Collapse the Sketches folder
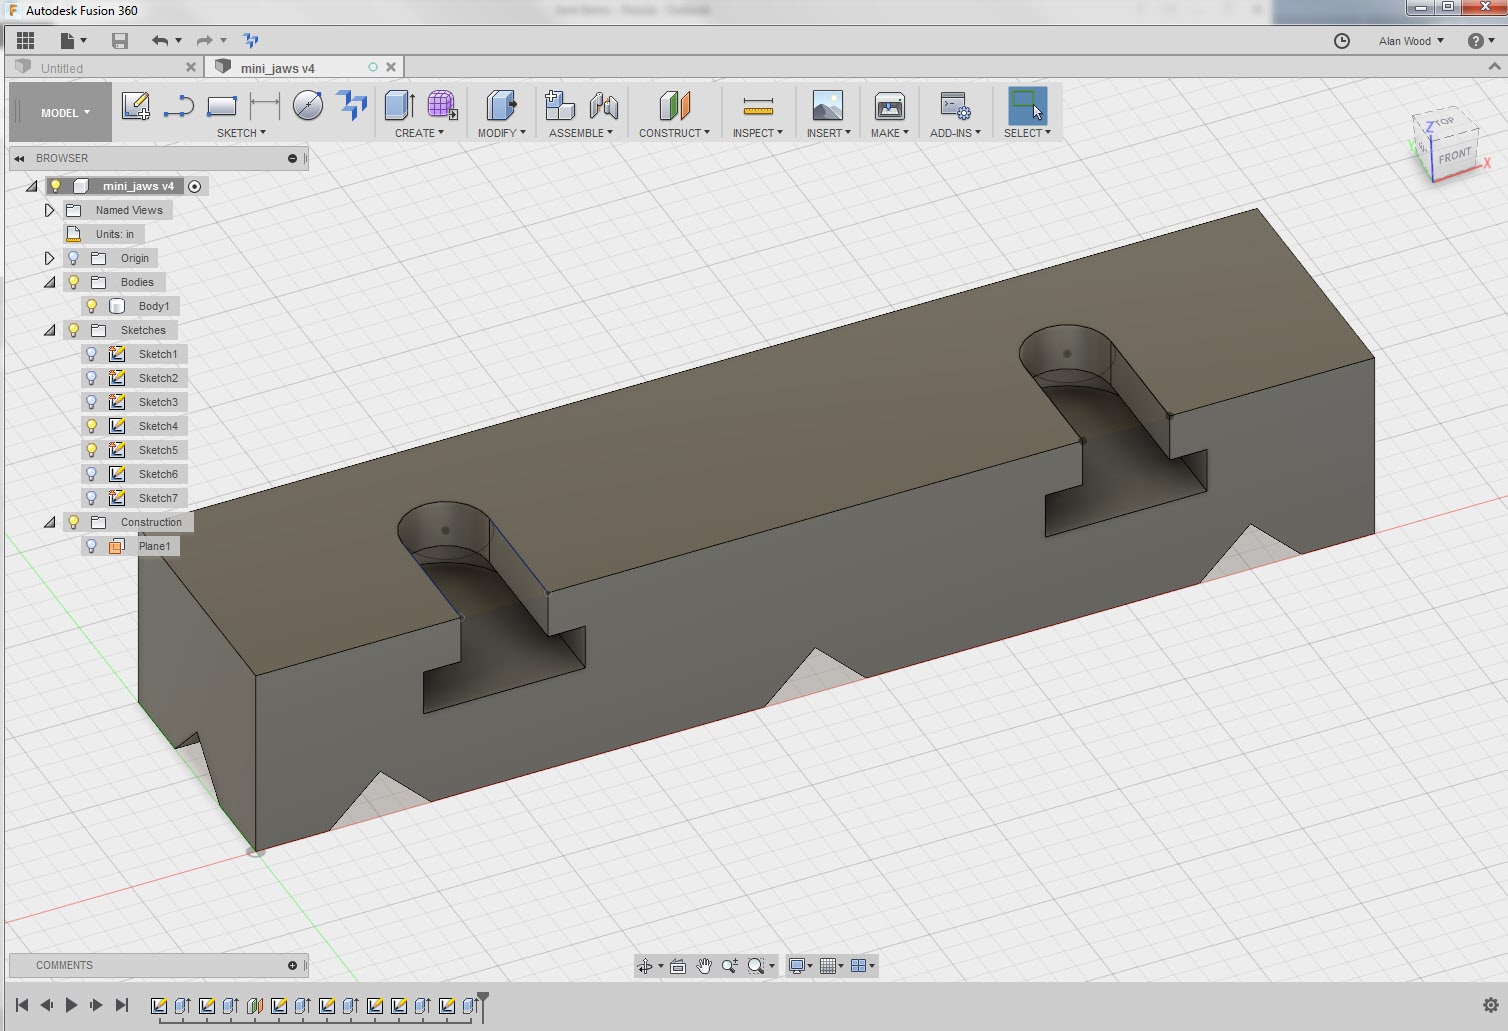 [49, 329]
